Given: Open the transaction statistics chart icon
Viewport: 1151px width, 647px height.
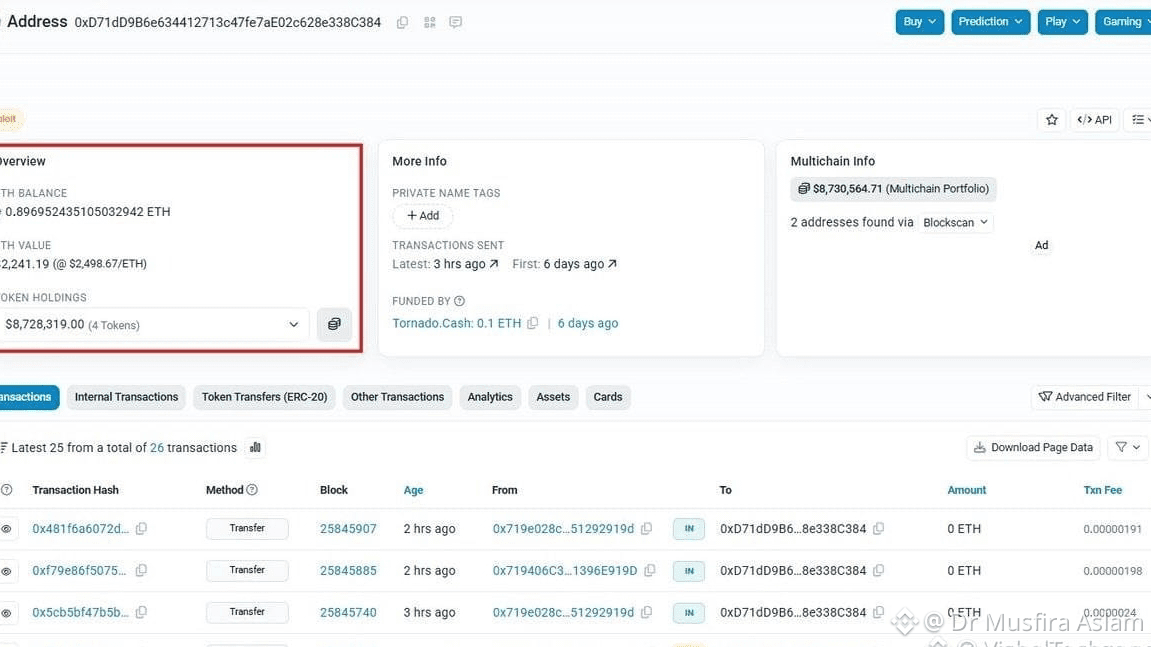Looking at the screenshot, I should pos(255,447).
